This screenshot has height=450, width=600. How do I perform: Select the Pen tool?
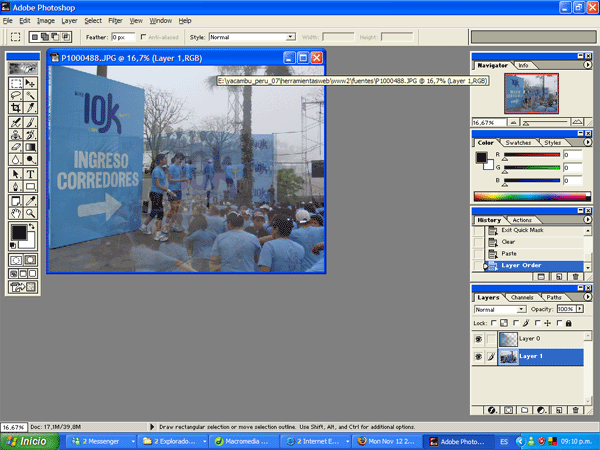[16, 186]
